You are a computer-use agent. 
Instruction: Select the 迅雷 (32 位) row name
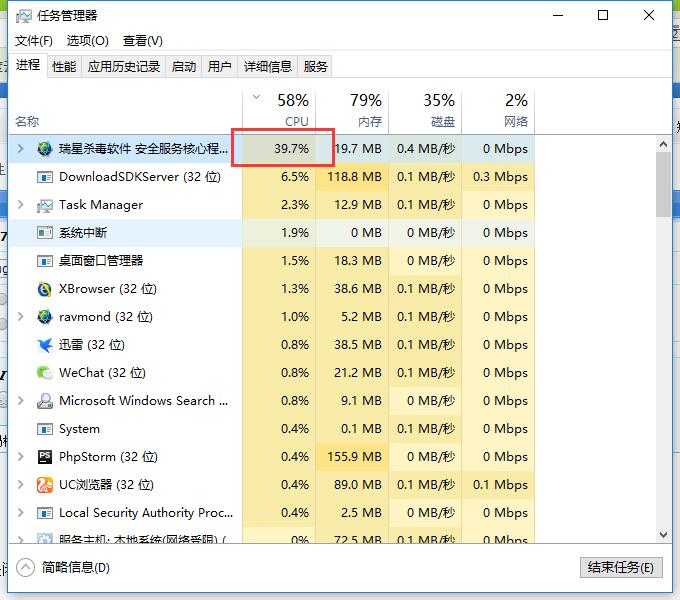click(x=92, y=345)
